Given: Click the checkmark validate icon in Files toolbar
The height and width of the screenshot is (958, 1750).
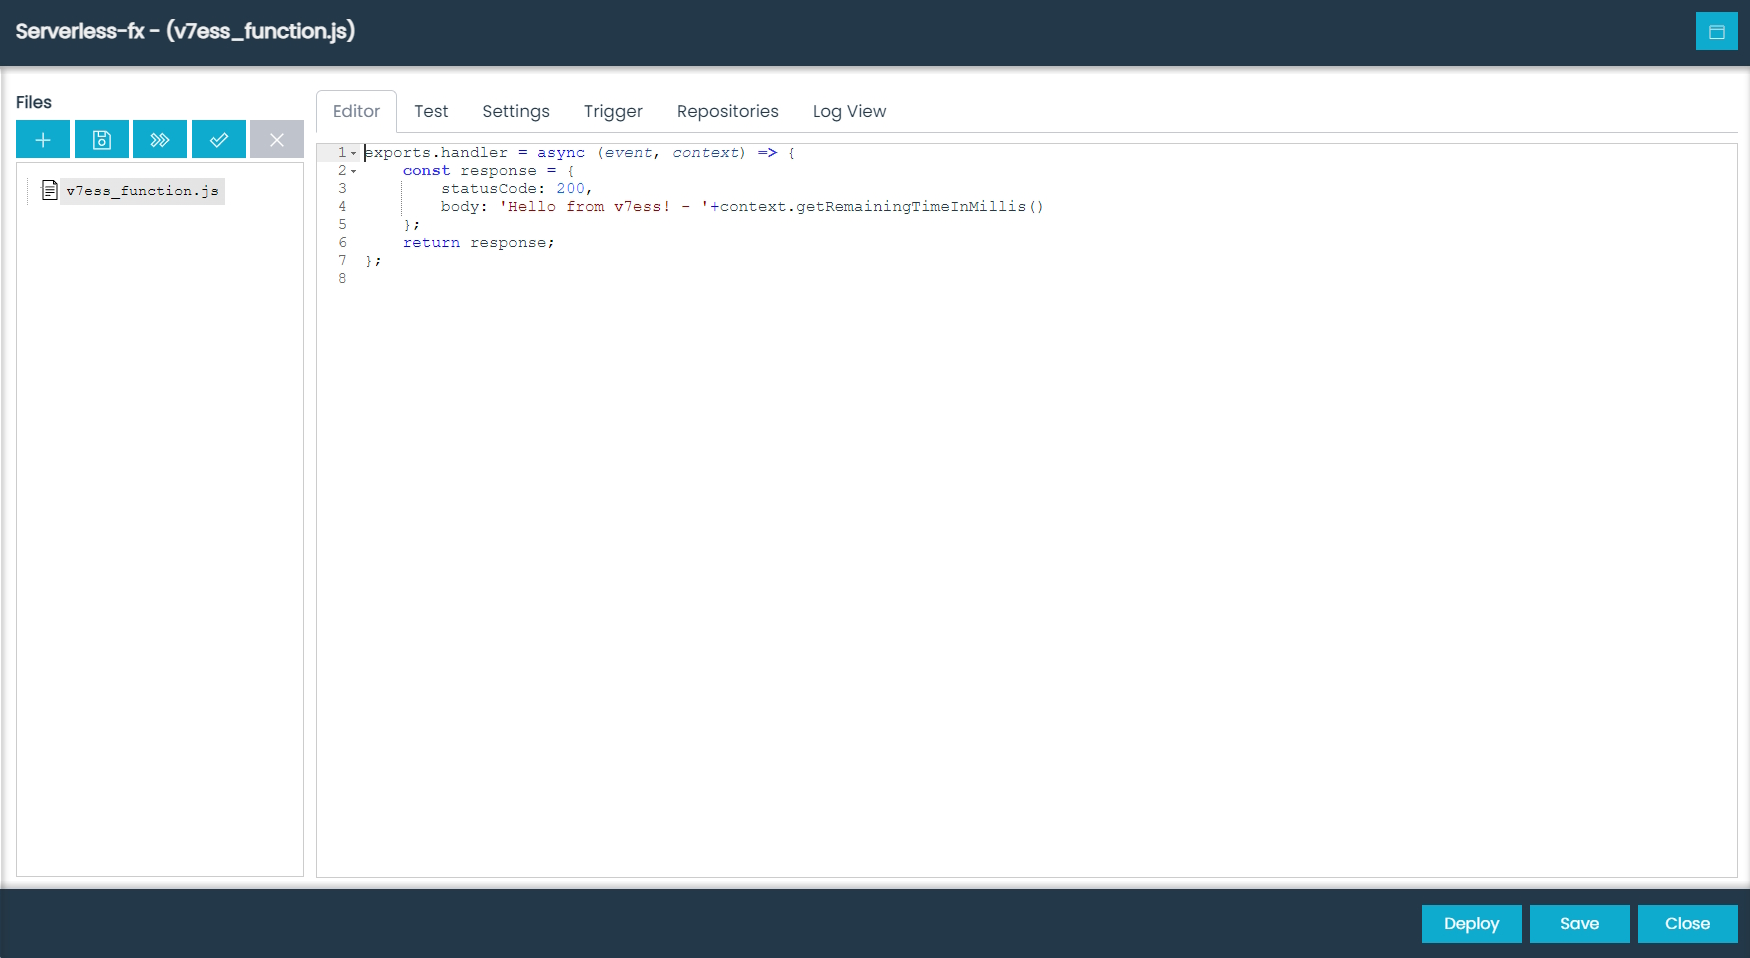Looking at the screenshot, I should [x=218, y=139].
